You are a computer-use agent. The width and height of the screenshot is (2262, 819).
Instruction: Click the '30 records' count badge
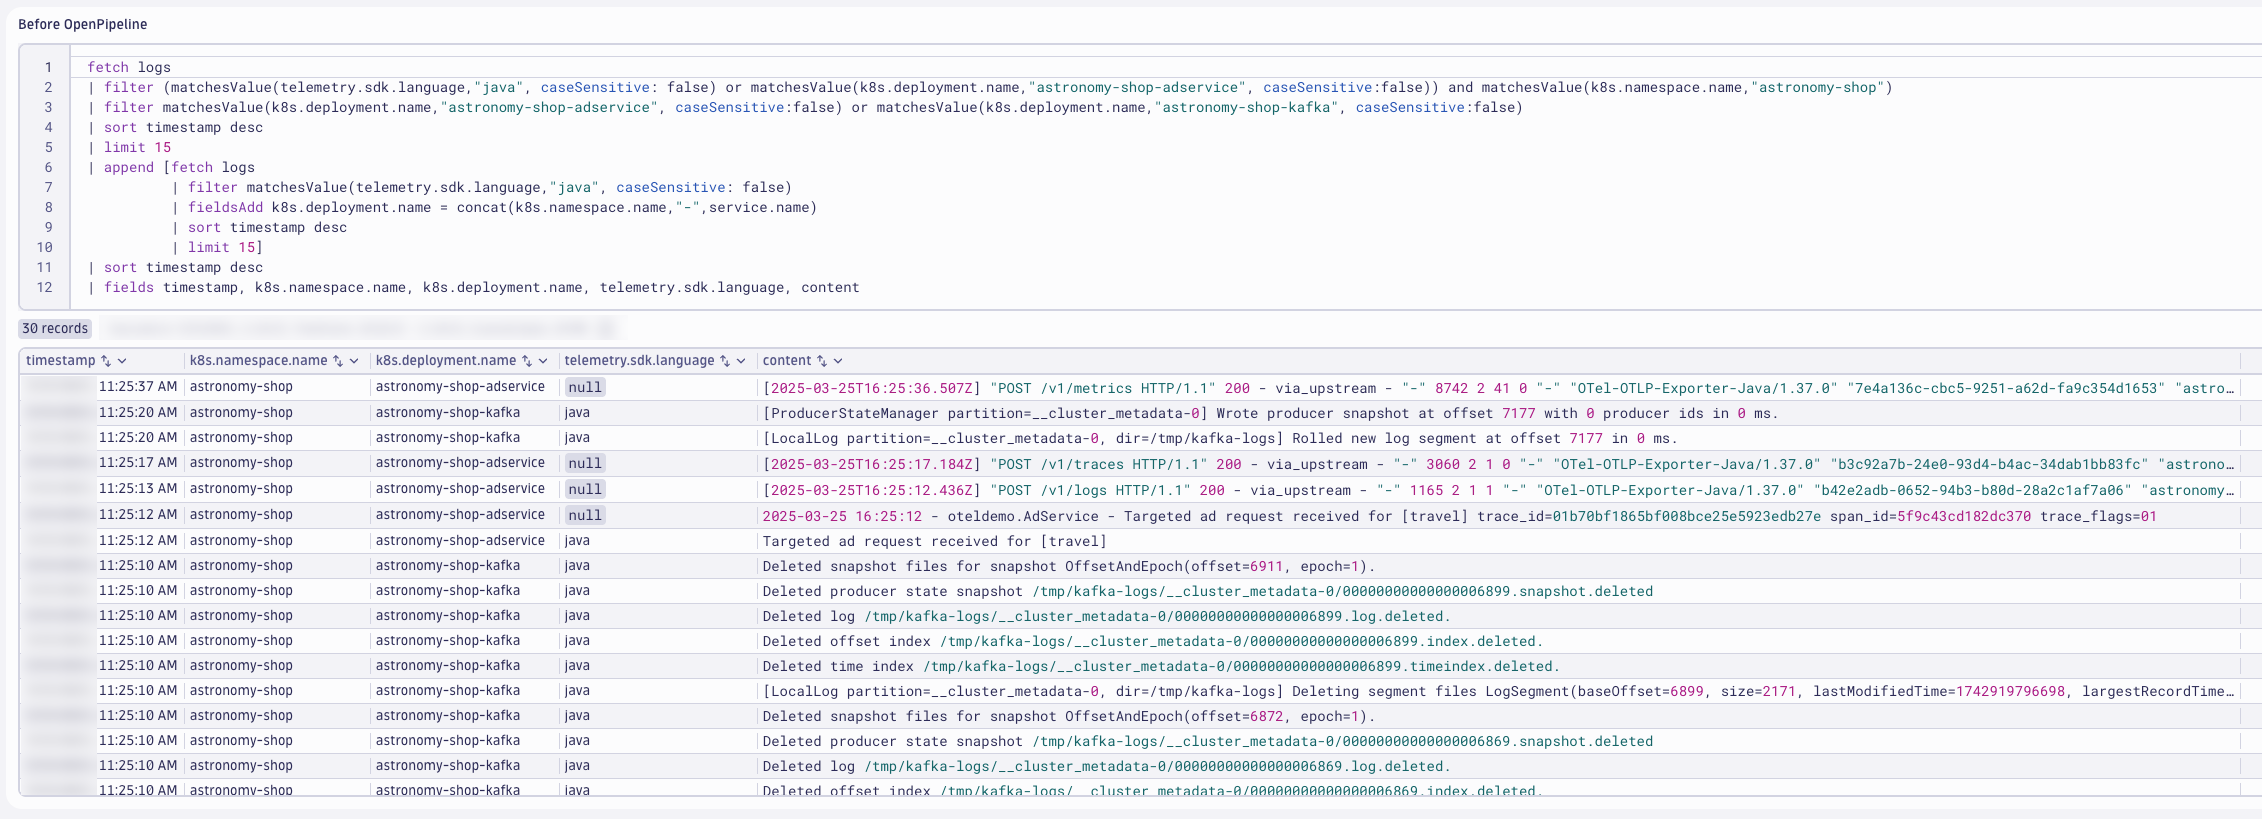click(x=55, y=328)
